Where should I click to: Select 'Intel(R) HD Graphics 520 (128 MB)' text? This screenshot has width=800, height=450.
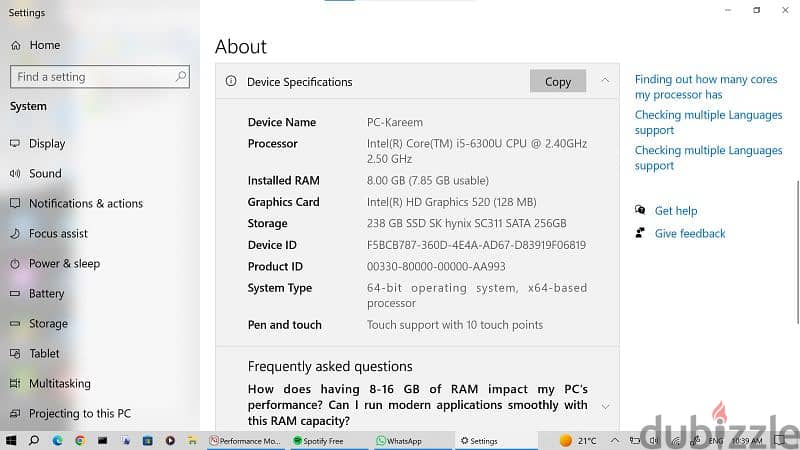pos(451,203)
